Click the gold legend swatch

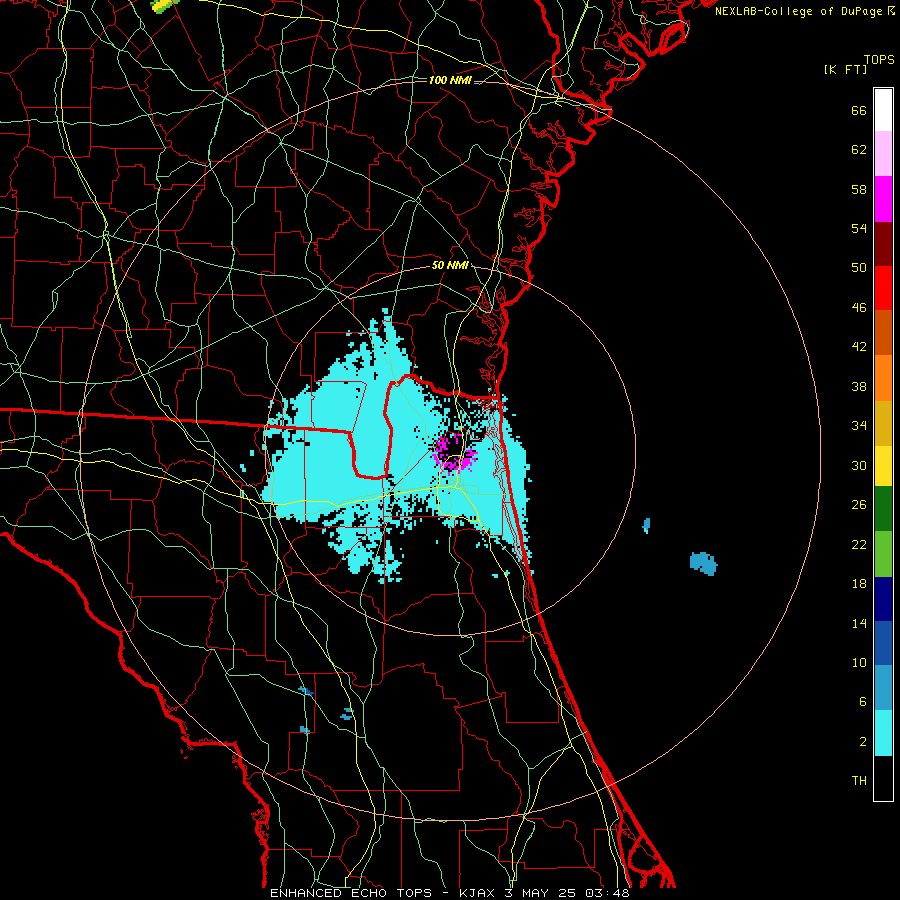click(883, 423)
